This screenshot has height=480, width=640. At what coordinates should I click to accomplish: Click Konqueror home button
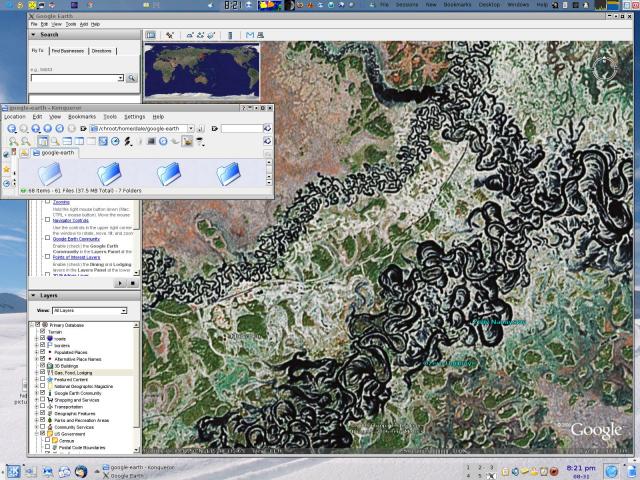tap(47, 129)
